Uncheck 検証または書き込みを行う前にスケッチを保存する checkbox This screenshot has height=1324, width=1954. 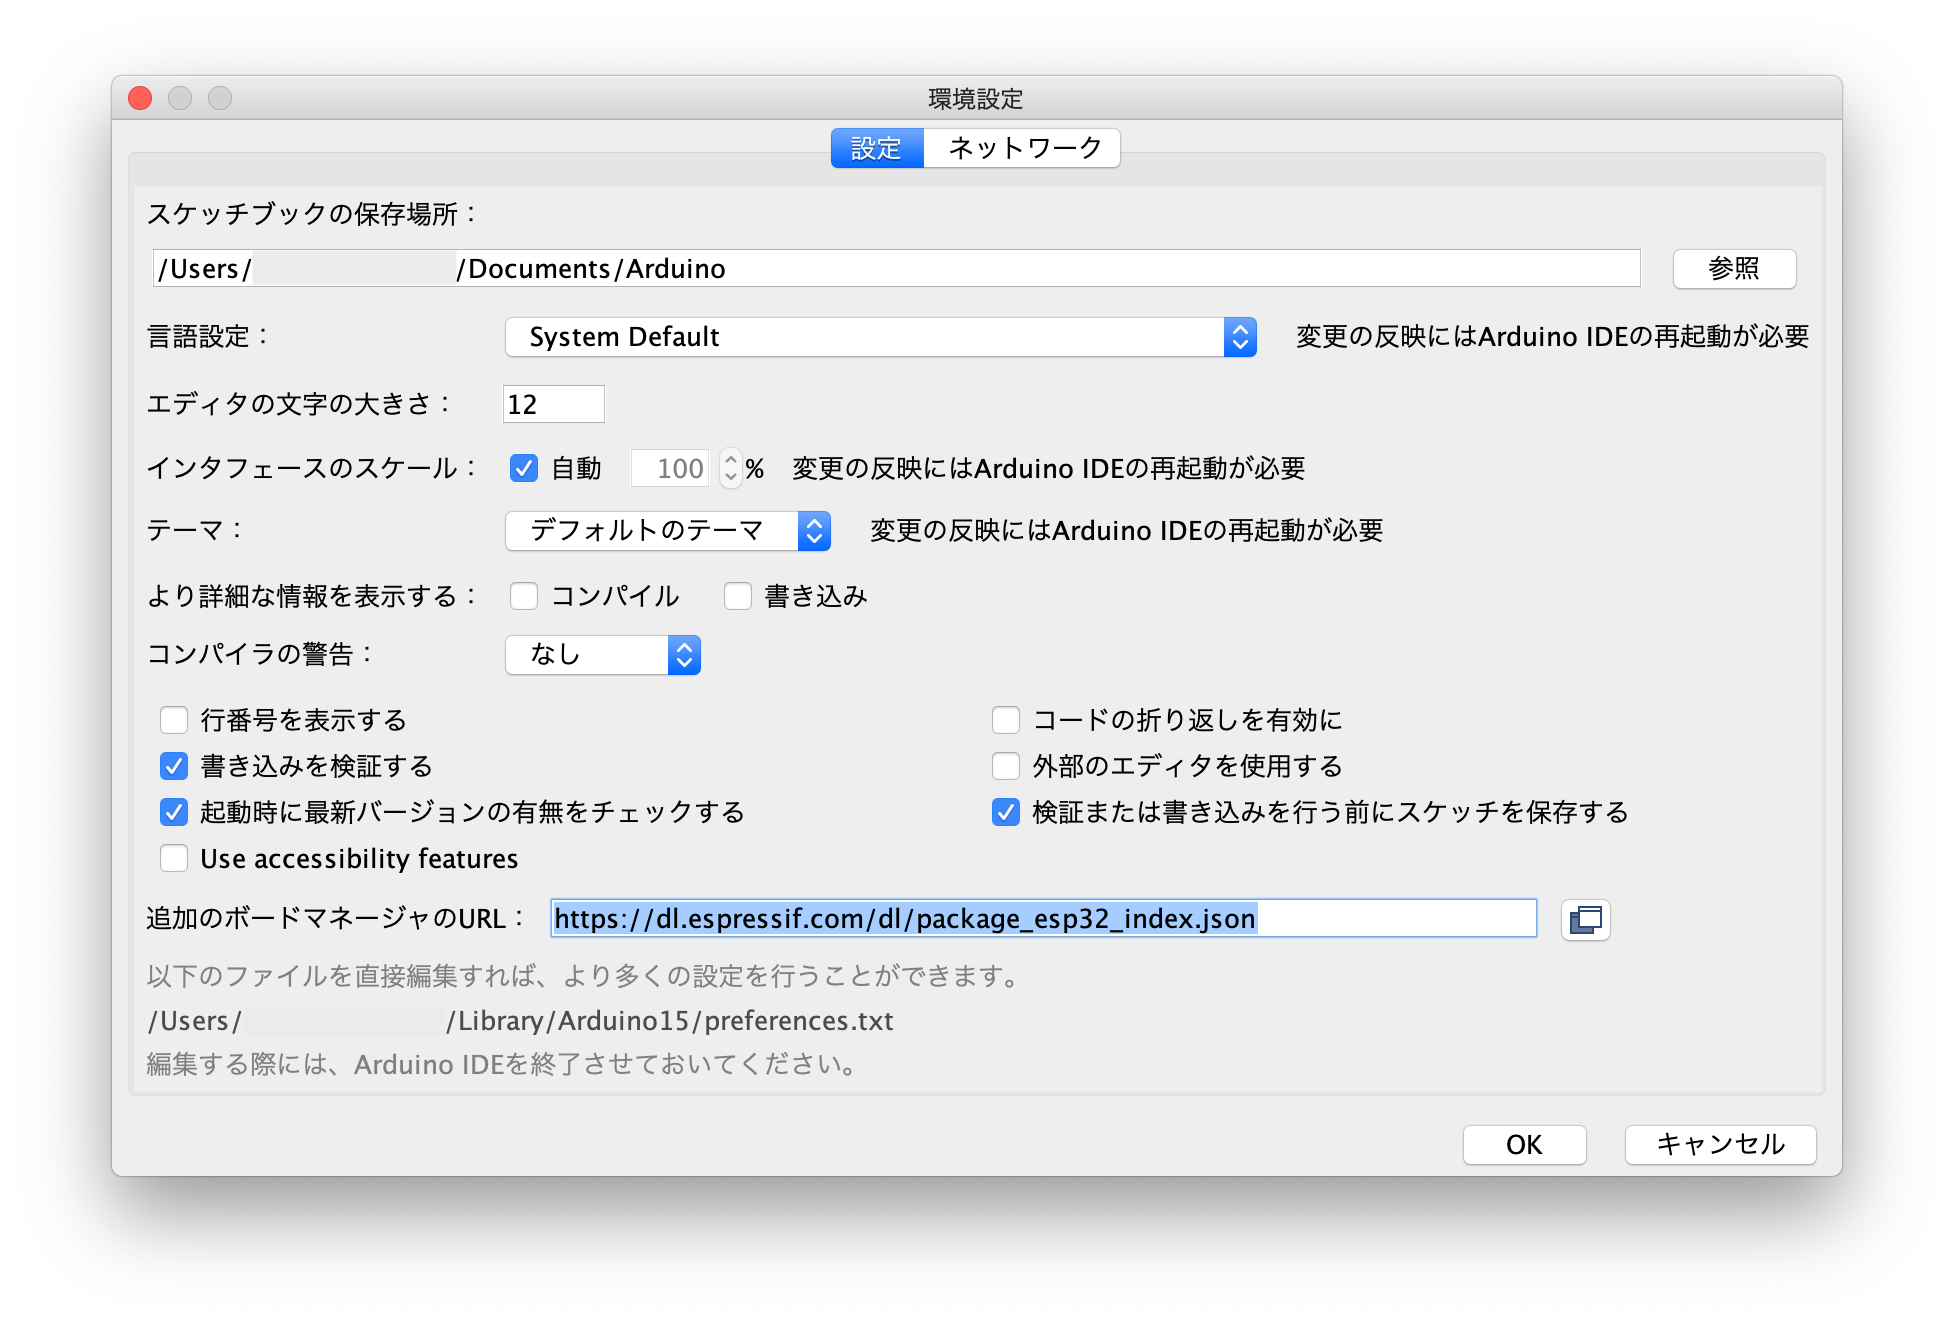pyautogui.click(x=1006, y=812)
